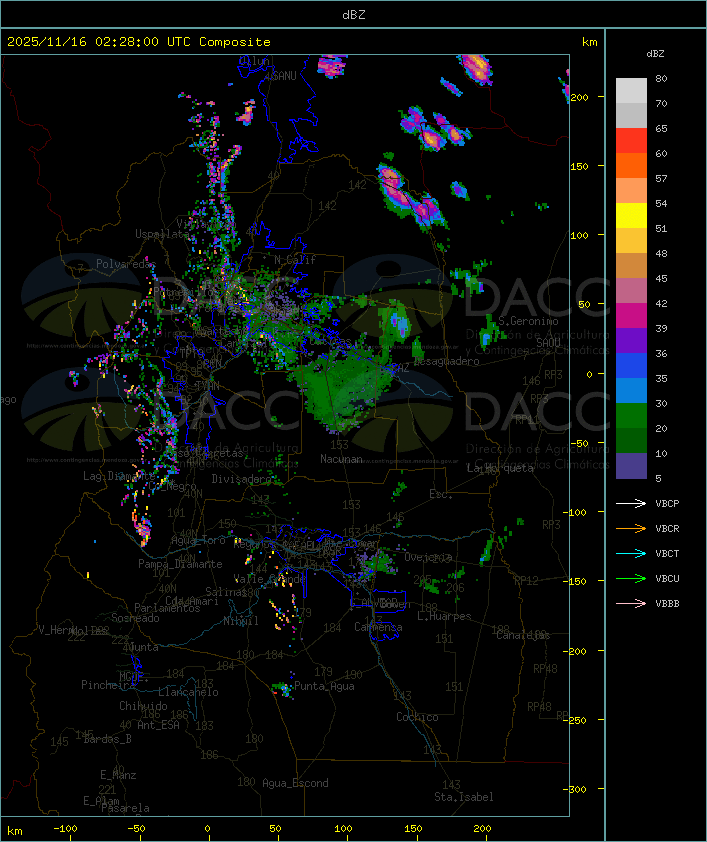Viewport: 707px width, 842px height.
Task: Click the 'VBCT' legend label
Action: click(x=667, y=554)
